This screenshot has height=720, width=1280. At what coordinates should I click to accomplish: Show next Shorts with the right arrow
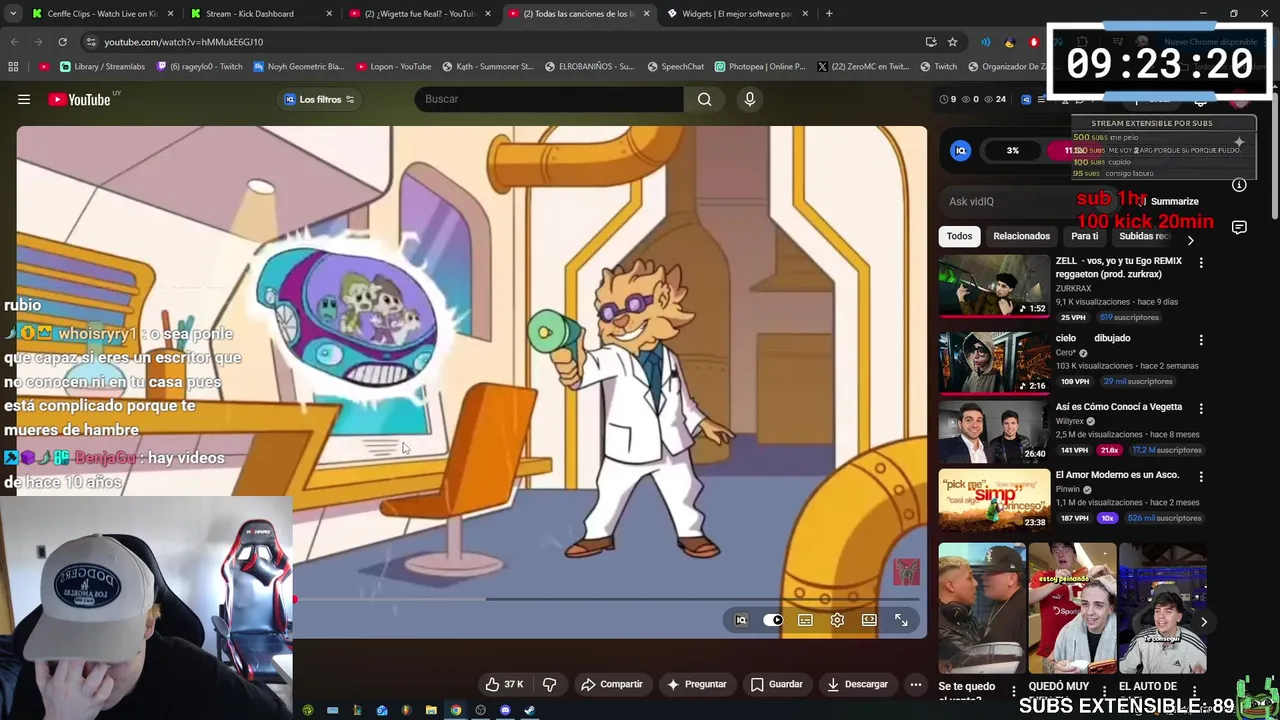tap(1204, 622)
